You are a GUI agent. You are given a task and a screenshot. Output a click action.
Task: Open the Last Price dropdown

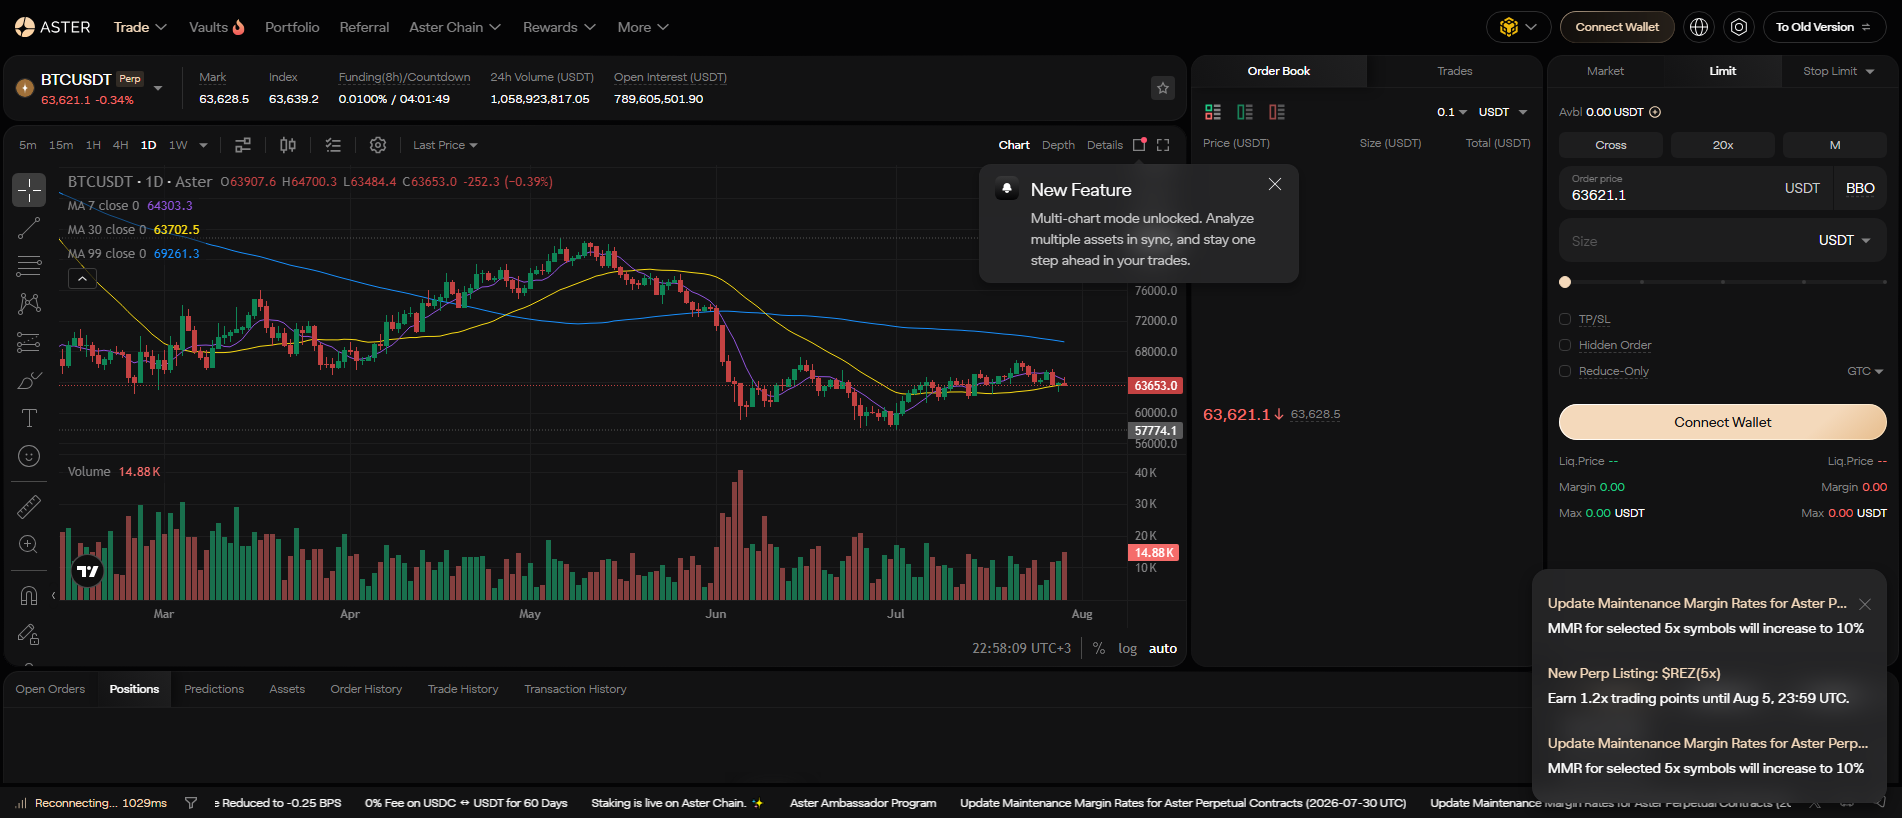click(445, 145)
